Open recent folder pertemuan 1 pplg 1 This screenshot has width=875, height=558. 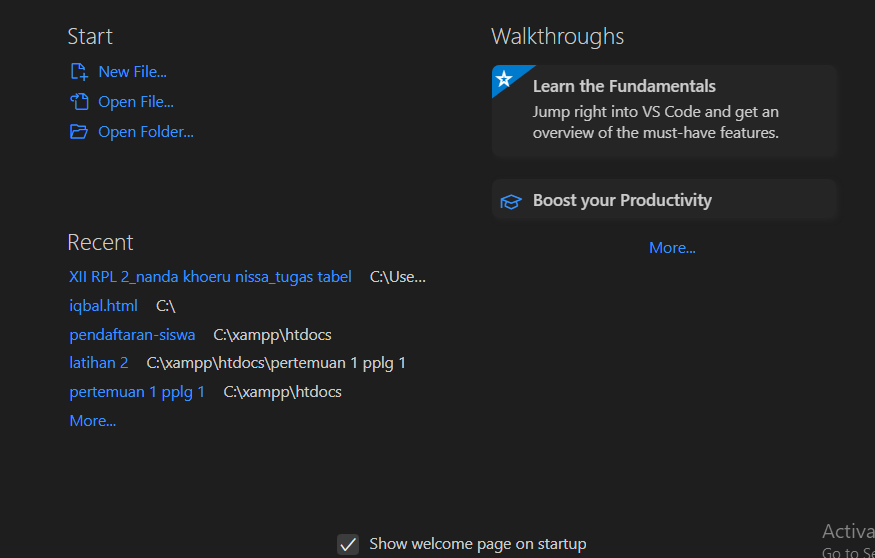point(137,392)
